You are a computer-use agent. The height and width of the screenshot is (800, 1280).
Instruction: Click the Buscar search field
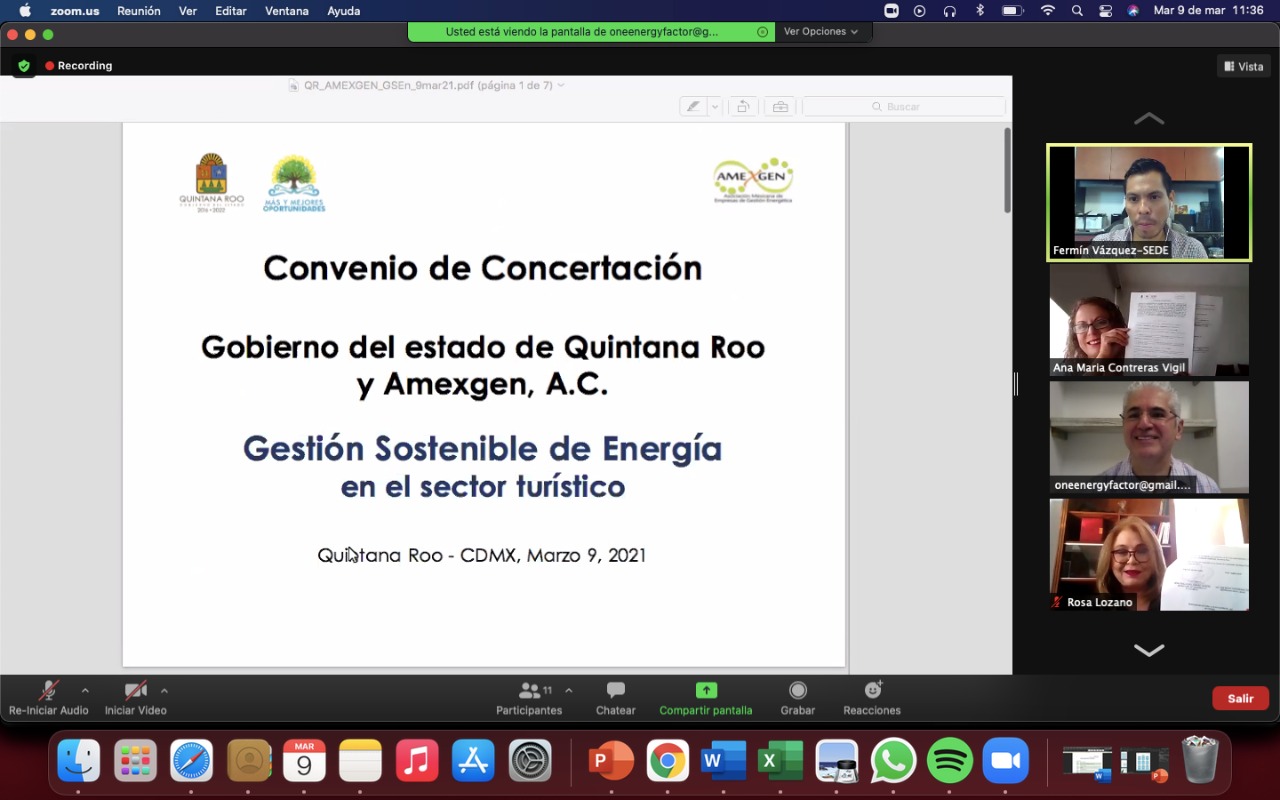point(904,106)
